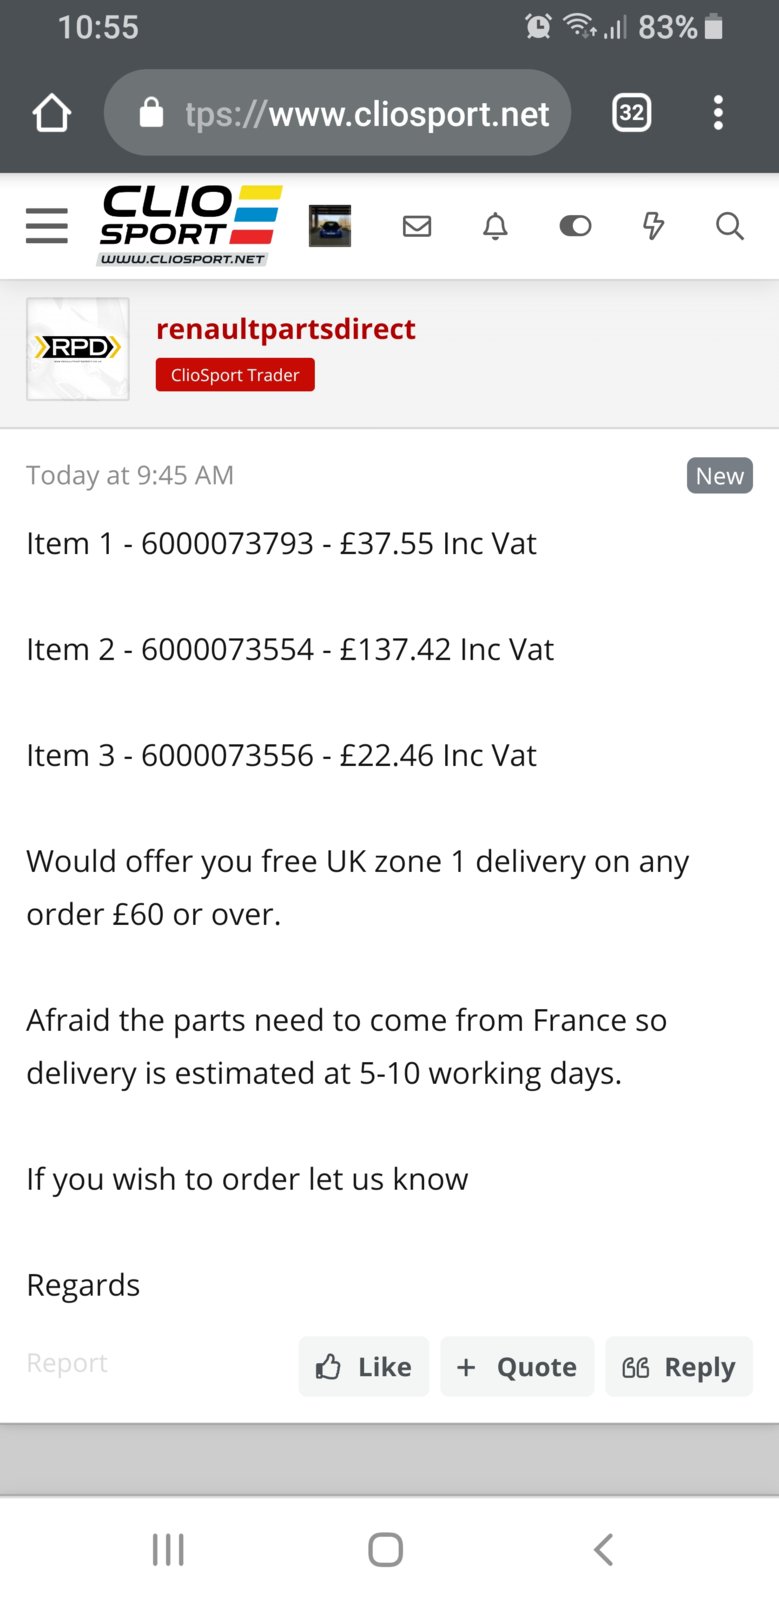Like this post
Image resolution: width=779 pixels, height=1600 pixels.
tap(364, 1366)
